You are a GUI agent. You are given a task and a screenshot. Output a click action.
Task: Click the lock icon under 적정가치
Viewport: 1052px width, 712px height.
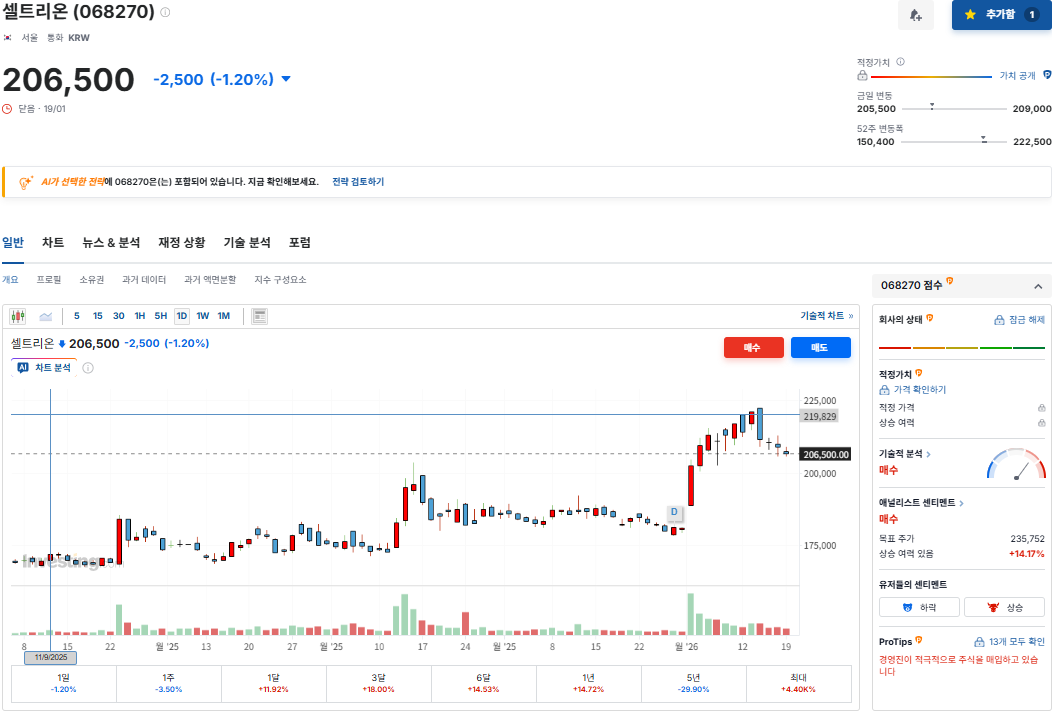tap(862, 76)
